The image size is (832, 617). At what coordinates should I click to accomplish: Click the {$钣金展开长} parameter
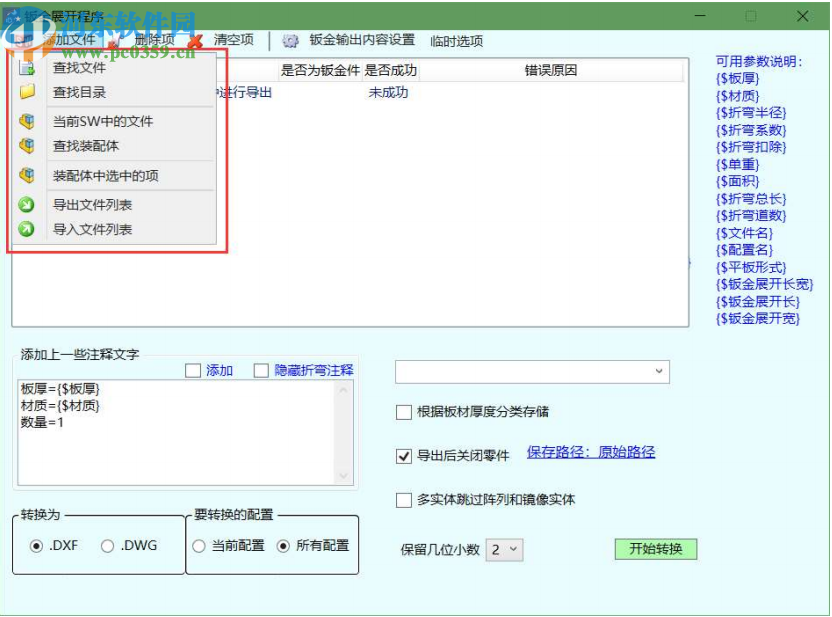point(757,302)
